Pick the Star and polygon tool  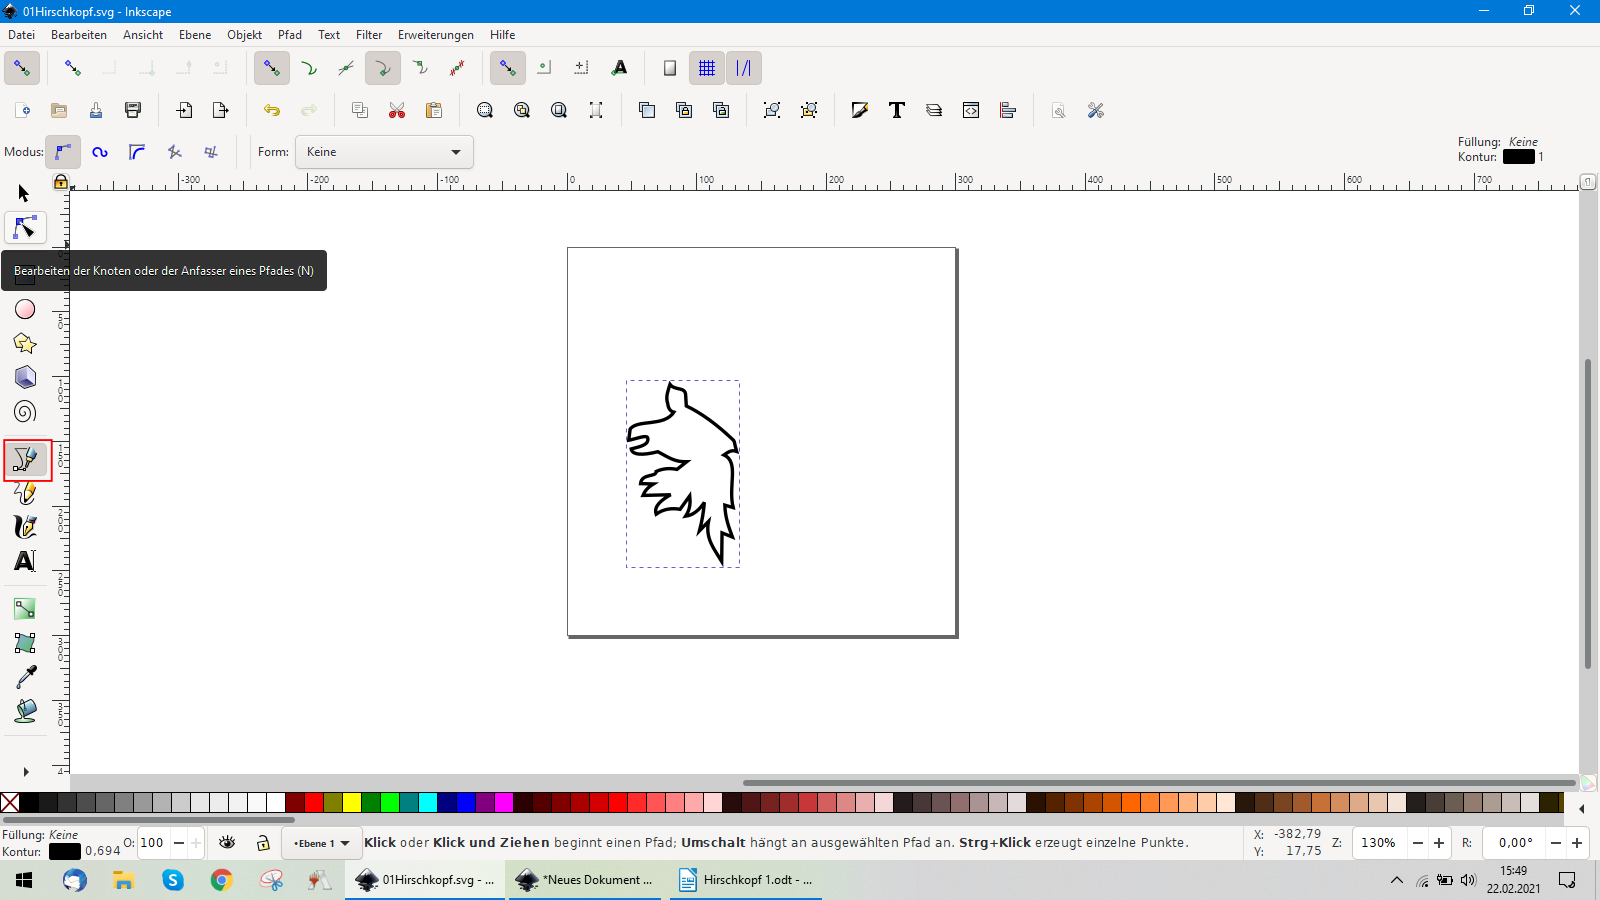[25, 344]
